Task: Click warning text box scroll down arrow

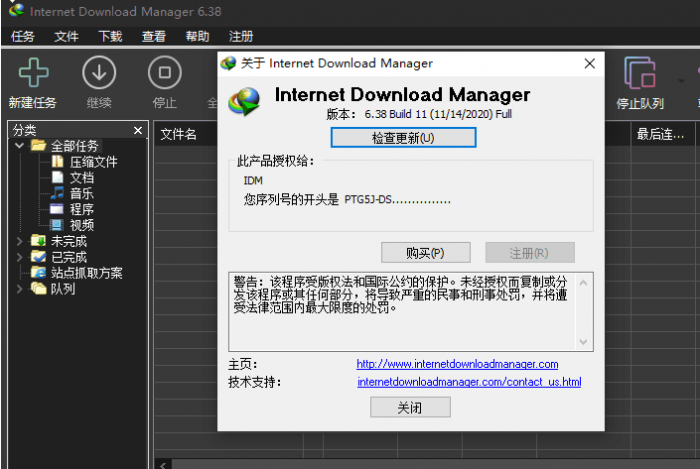Action: click(583, 342)
